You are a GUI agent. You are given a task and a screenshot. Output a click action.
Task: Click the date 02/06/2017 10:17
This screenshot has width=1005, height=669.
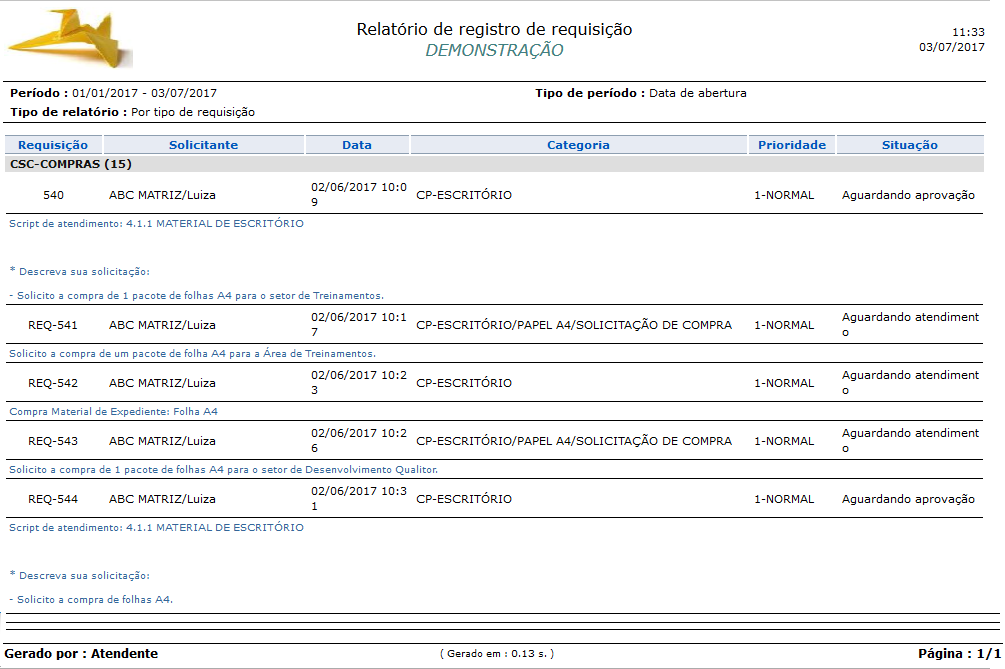pyautogui.click(x=359, y=324)
